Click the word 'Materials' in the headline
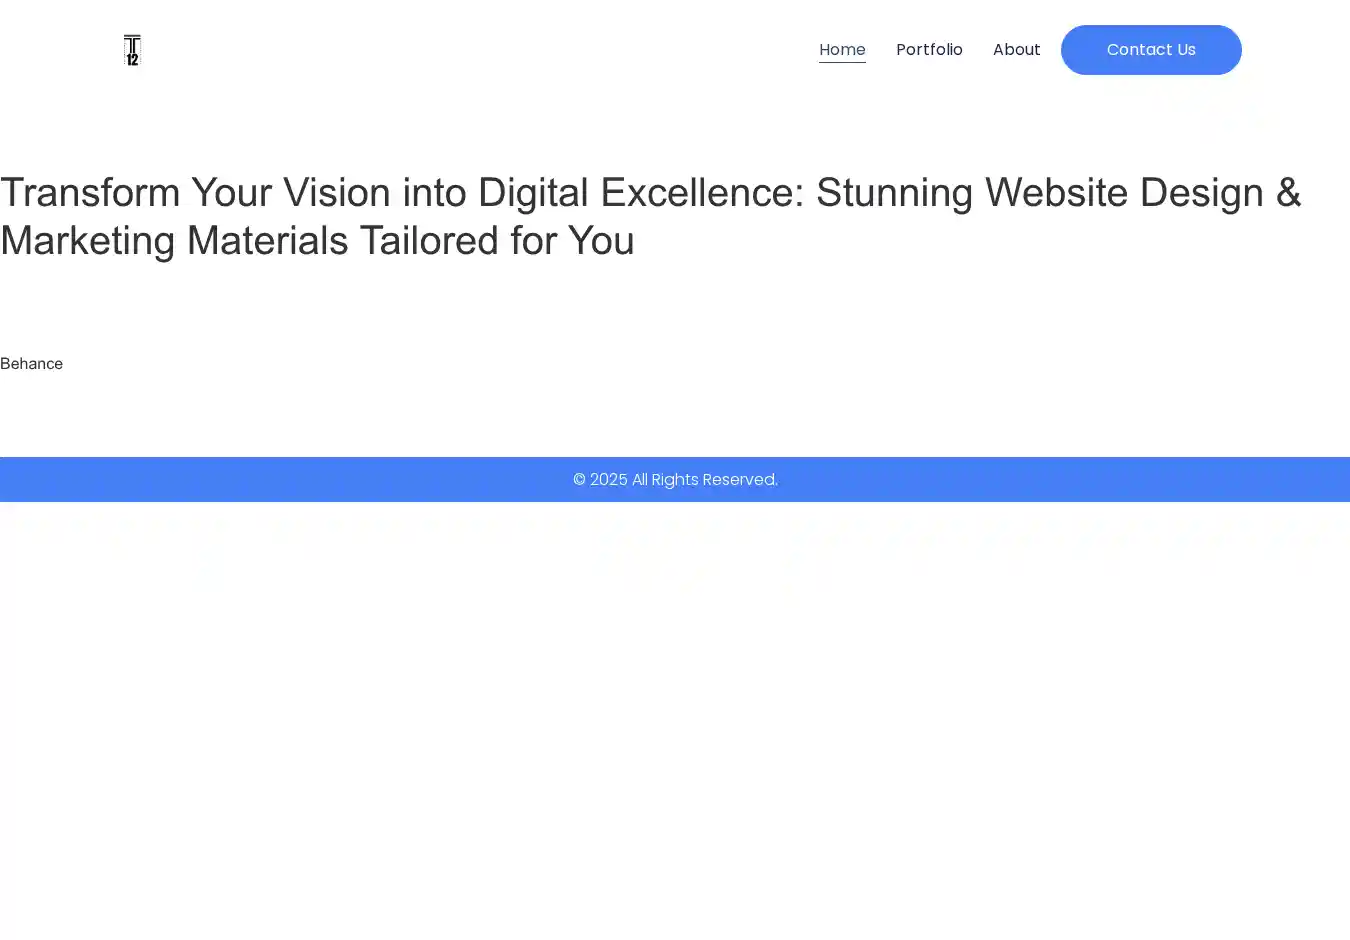The image size is (1350, 940). click(x=267, y=241)
